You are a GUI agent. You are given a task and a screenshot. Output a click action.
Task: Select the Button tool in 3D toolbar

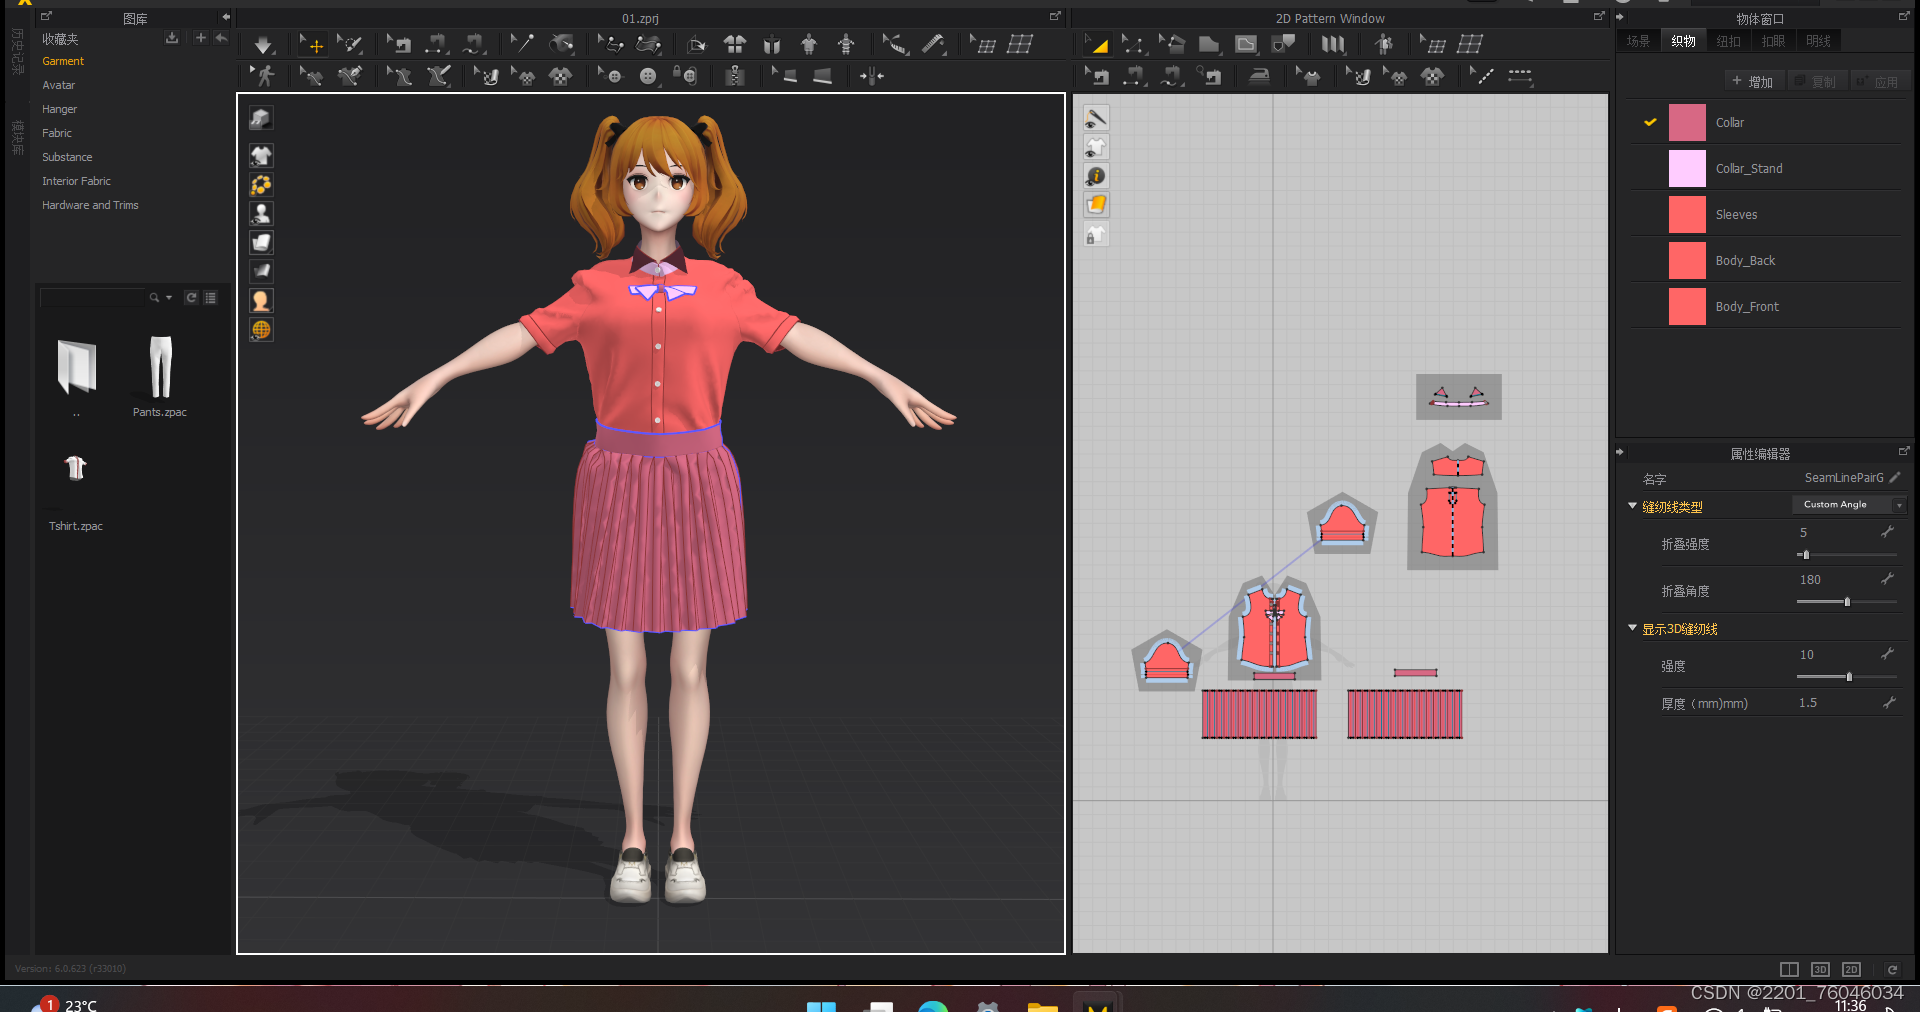point(648,76)
